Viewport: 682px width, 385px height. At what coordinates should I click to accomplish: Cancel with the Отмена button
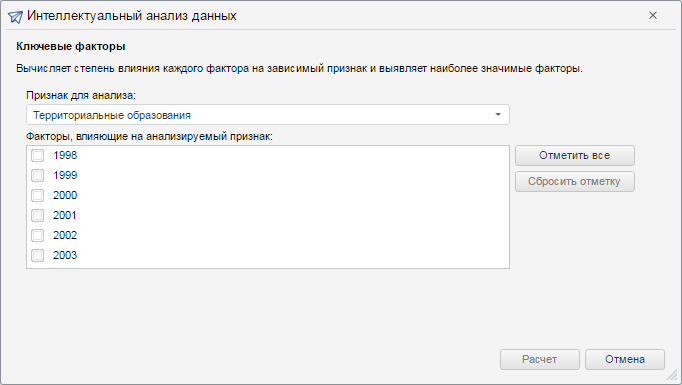[x=625, y=359]
